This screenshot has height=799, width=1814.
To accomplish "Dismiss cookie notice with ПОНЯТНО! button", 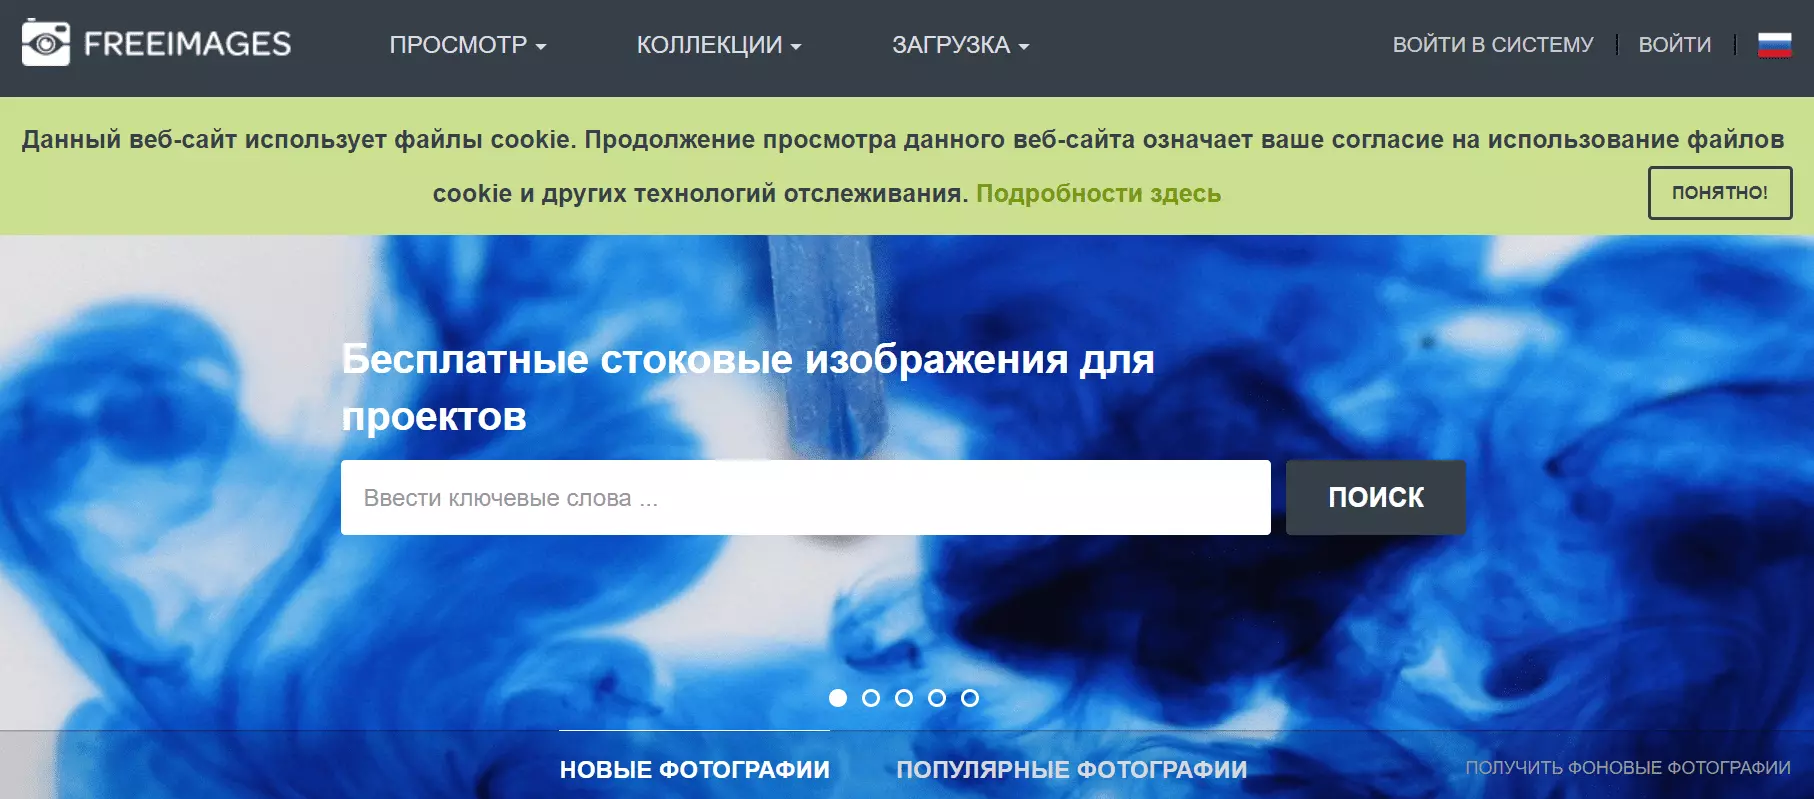I will point(1719,193).
